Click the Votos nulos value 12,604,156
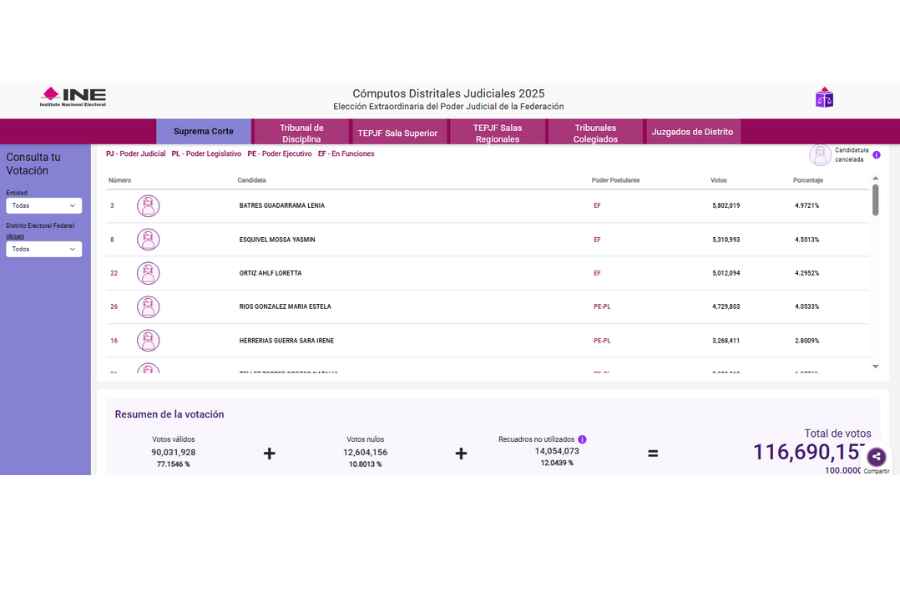 365,452
